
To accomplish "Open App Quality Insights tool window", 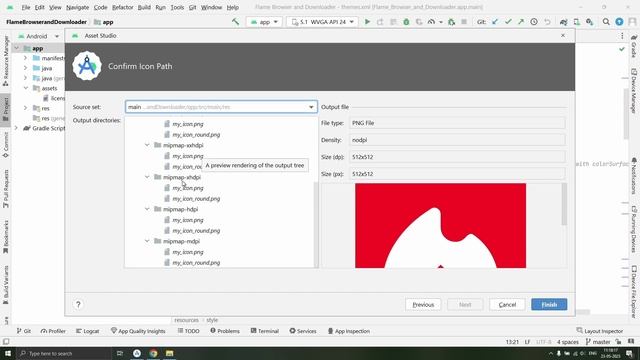I will [138, 331].
